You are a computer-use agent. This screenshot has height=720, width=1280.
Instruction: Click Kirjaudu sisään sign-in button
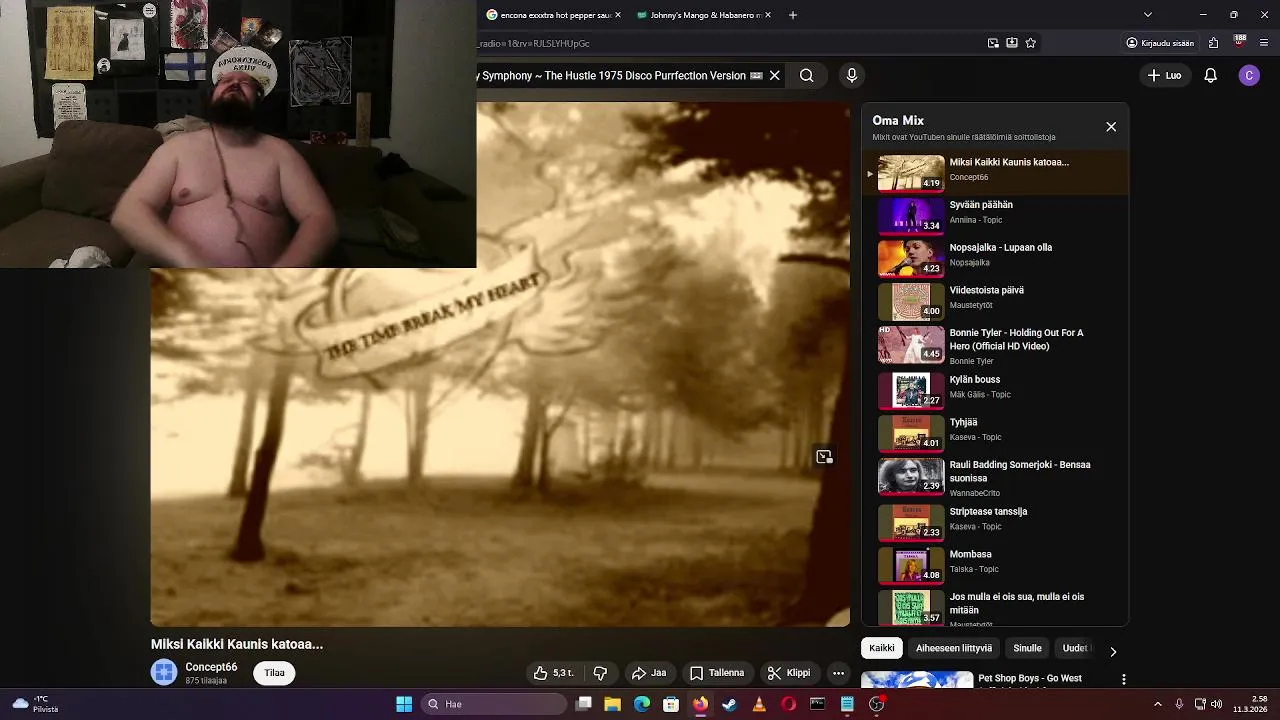tap(1160, 43)
